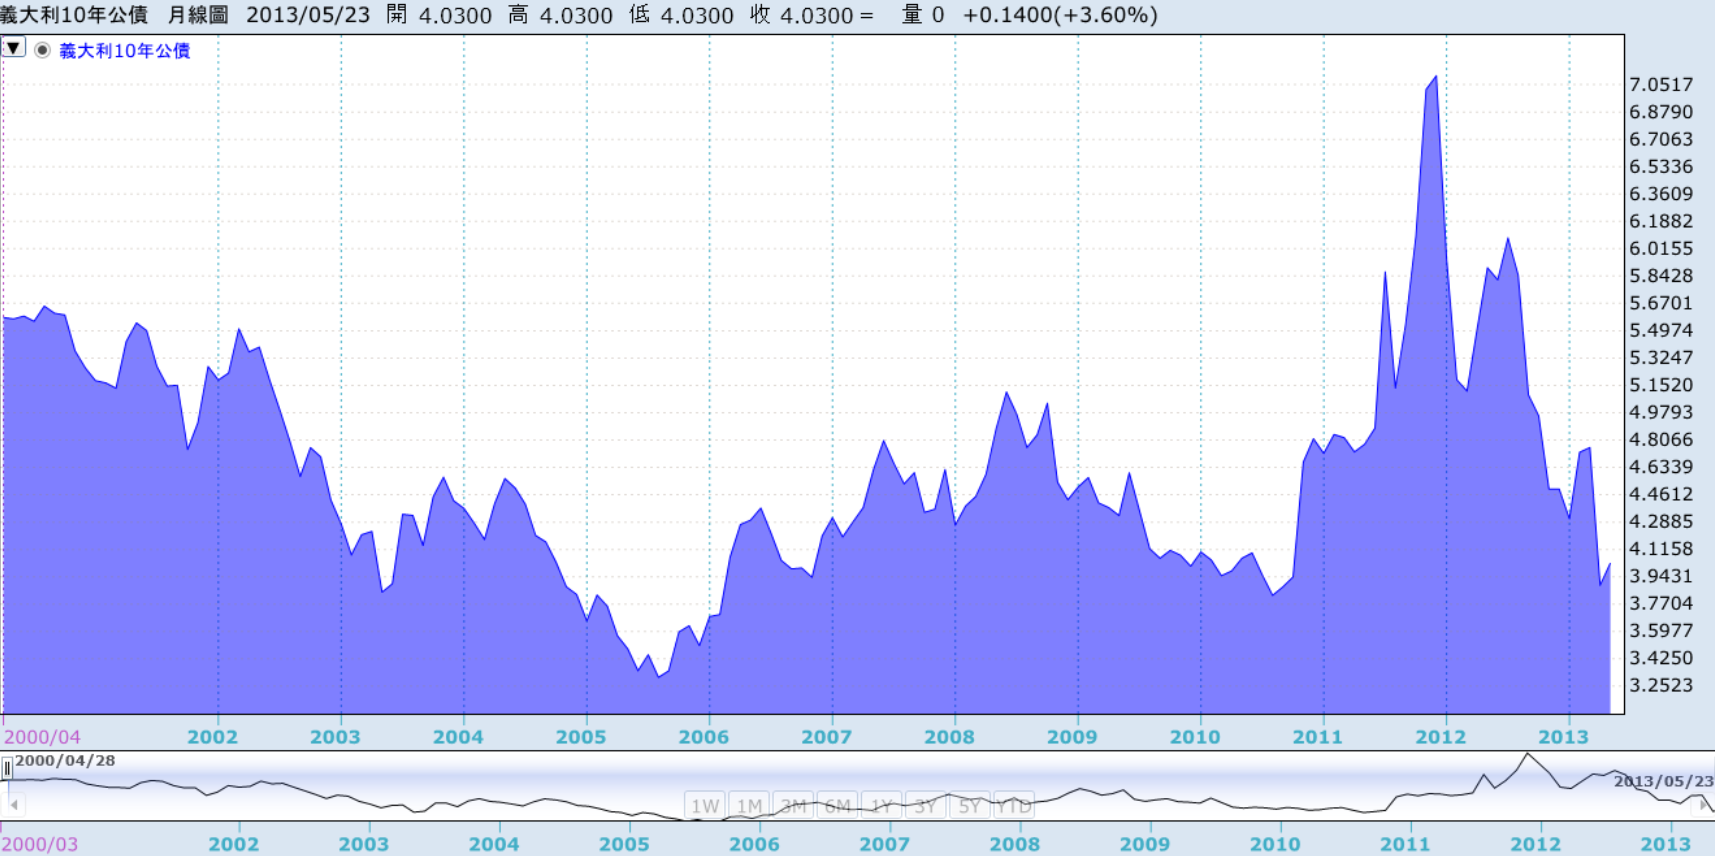Click the +0.1400(+3.60%) change value
Screen dimensions: 1715x856
tap(1060, 15)
